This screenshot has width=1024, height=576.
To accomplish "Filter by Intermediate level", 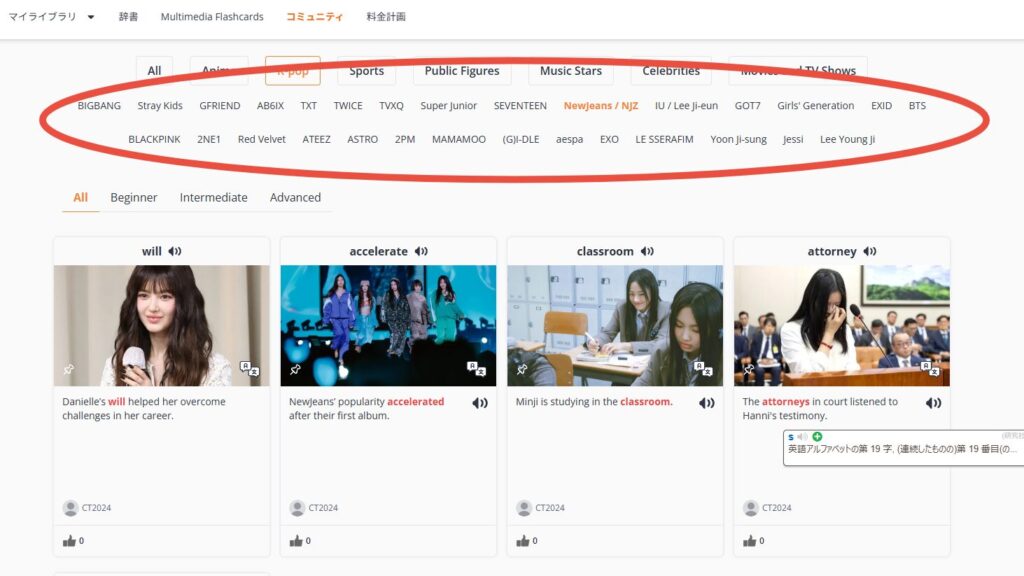I will click(x=214, y=197).
